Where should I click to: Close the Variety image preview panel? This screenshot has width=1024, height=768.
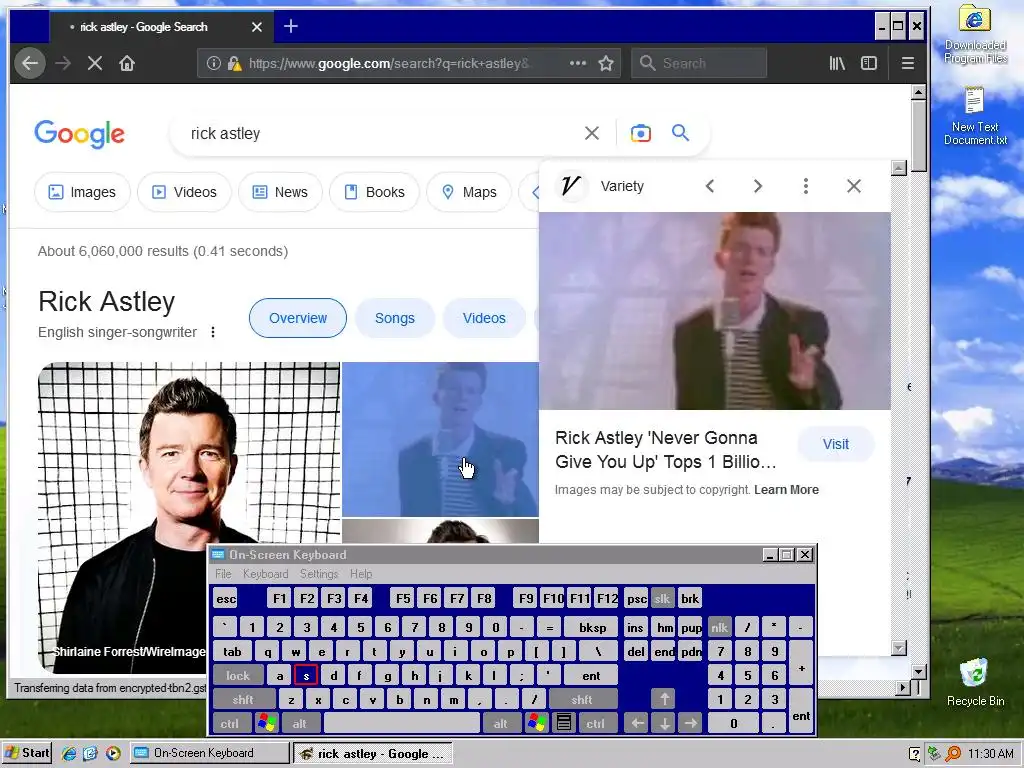pos(854,186)
